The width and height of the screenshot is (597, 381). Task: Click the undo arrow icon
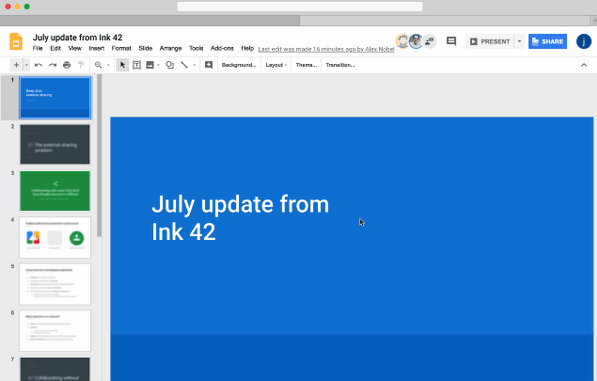pos(38,65)
